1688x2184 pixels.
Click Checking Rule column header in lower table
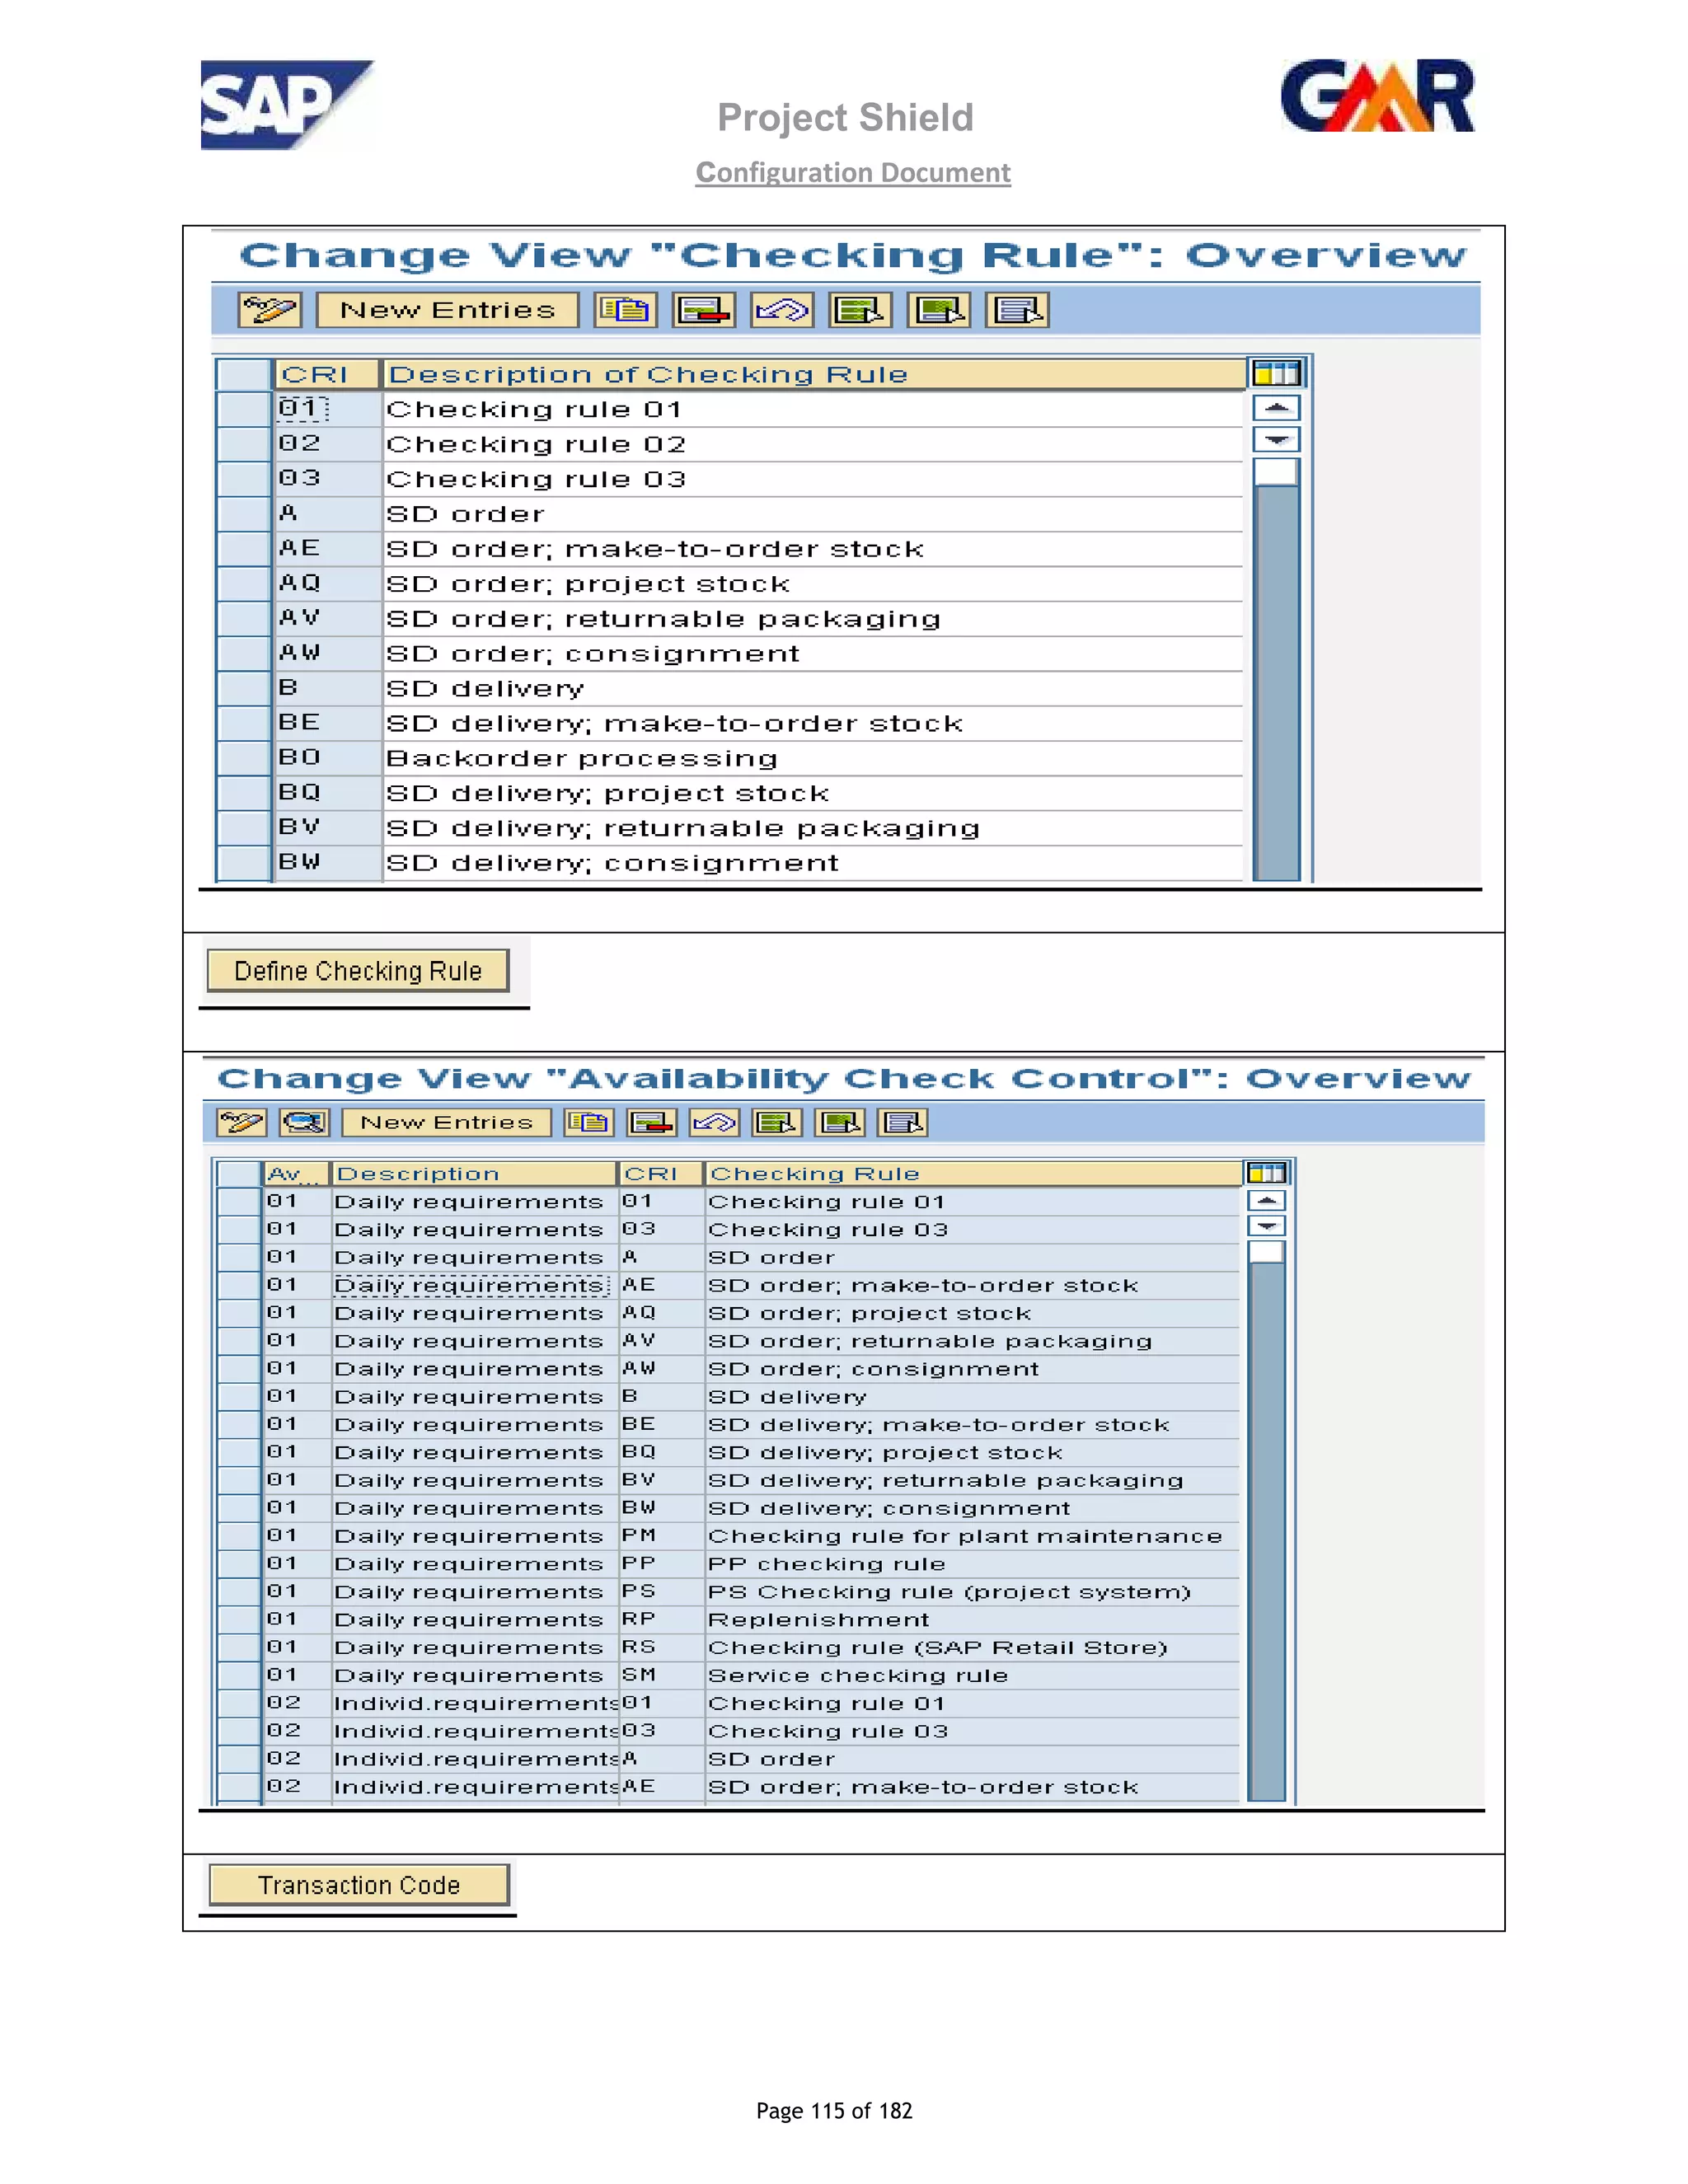pos(974,1173)
